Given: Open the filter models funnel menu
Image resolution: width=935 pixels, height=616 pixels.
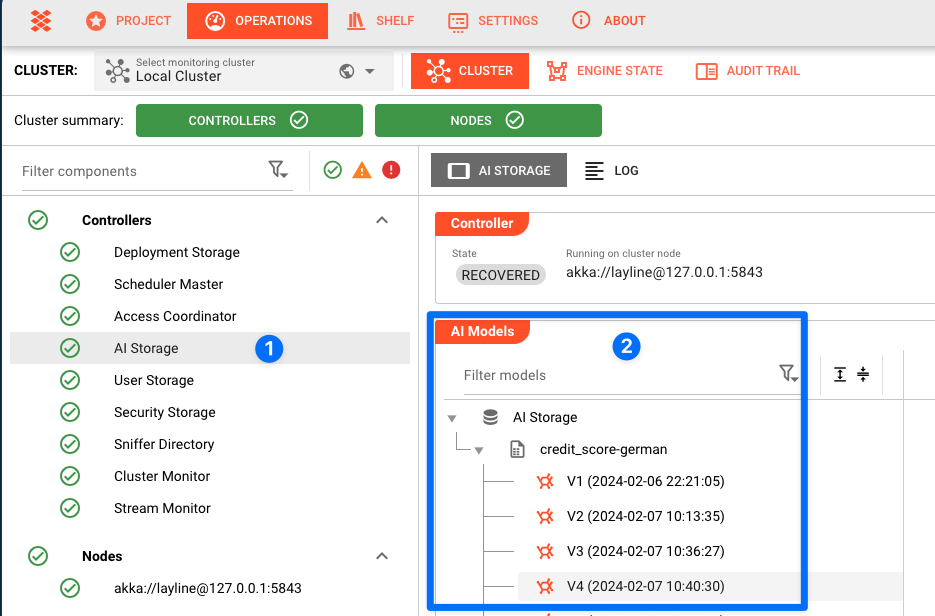Looking at the screenshot, I should [788, 374].
